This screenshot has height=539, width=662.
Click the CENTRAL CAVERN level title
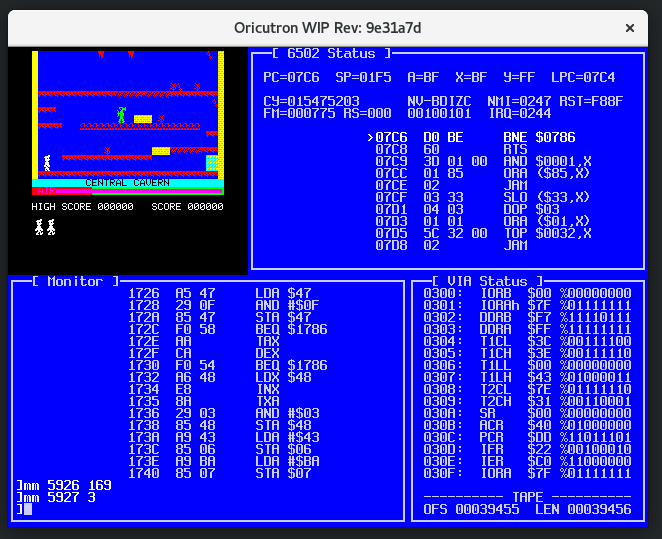(x=128, y=183)
